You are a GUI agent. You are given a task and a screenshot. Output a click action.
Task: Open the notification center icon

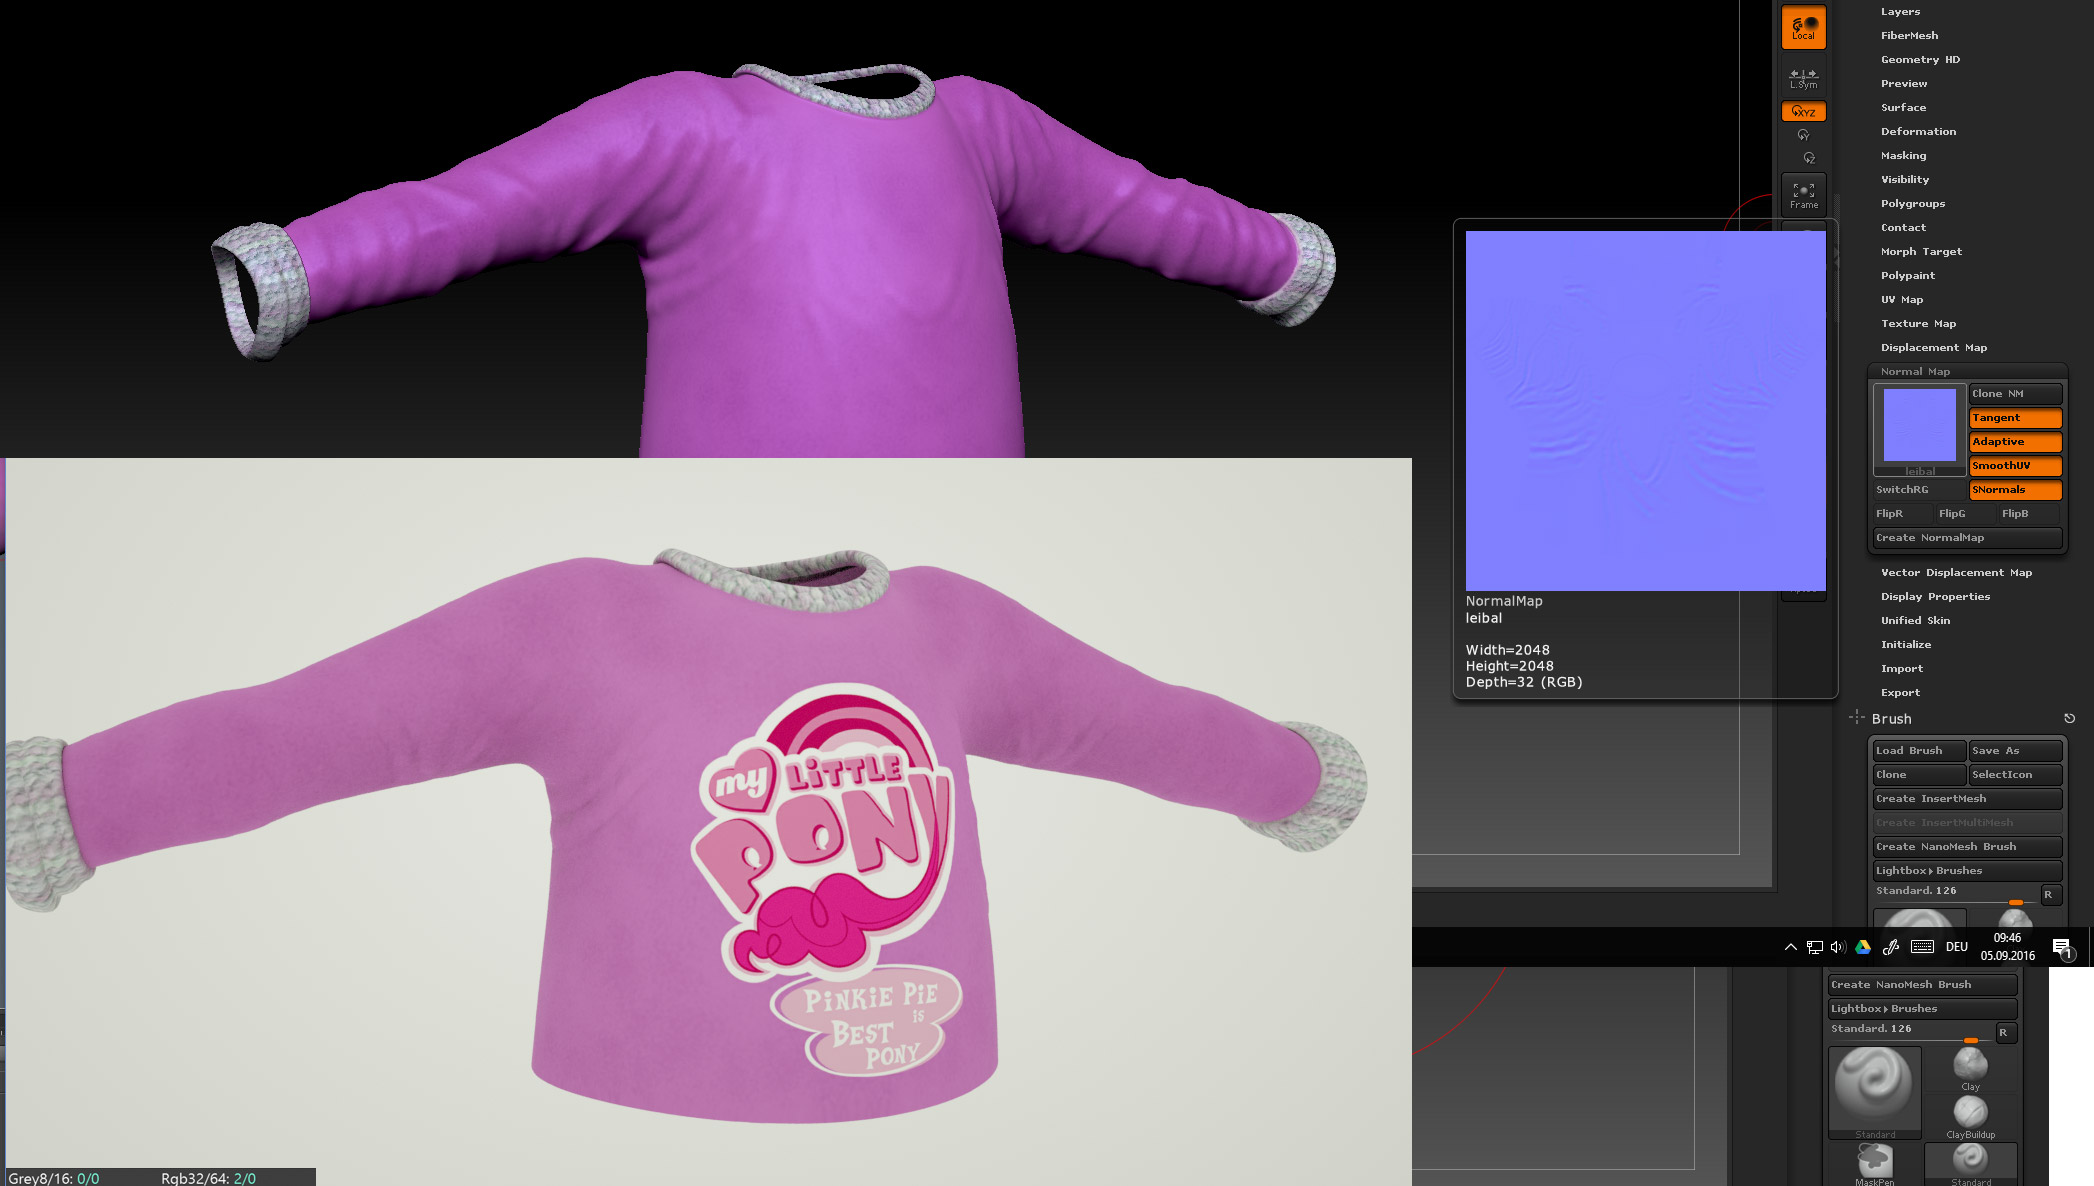[2061, 948]
